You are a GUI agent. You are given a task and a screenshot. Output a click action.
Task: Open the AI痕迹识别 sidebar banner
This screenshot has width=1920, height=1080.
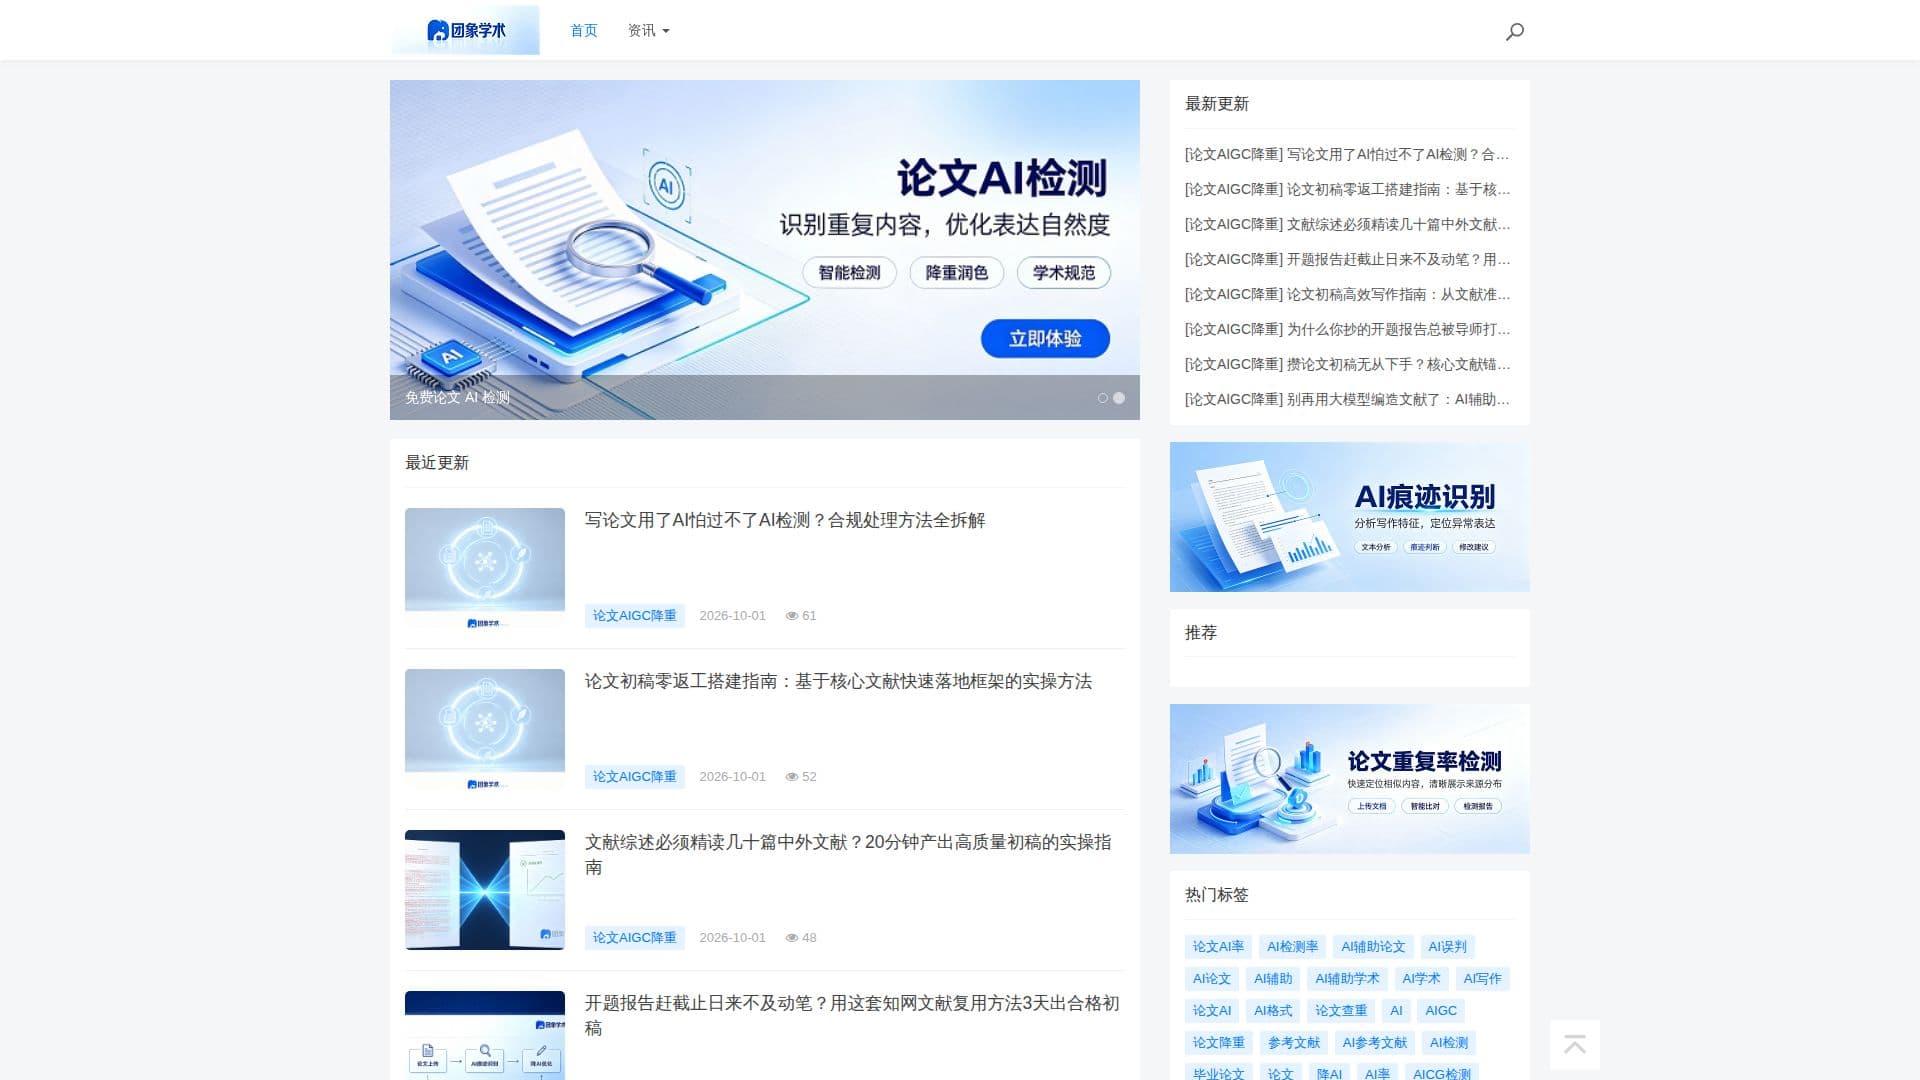coord(1350,517)
